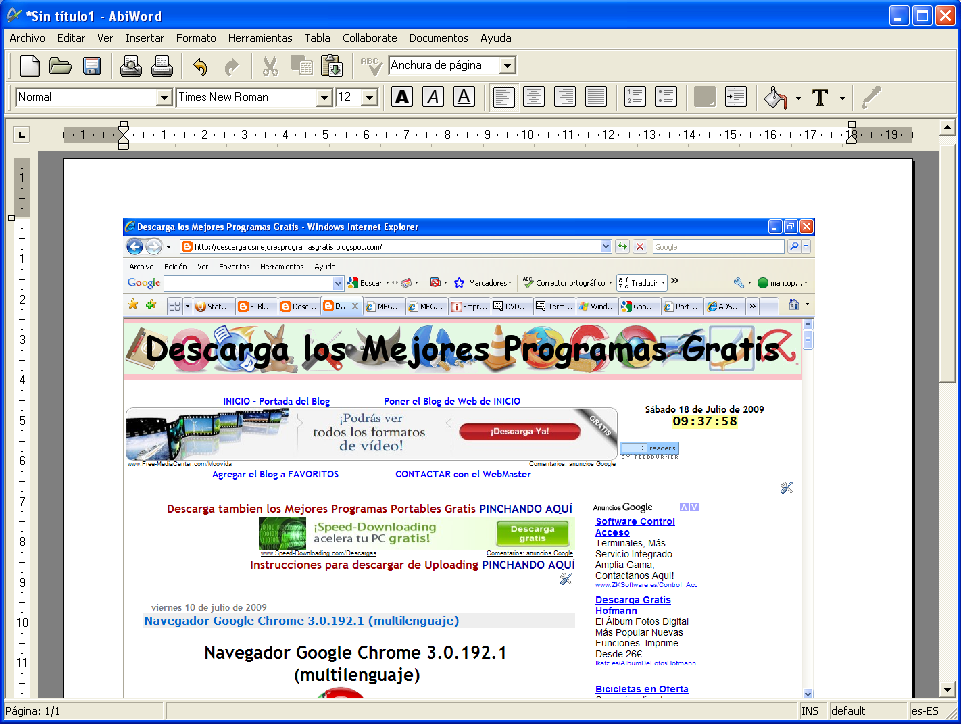Click the ruler tab-type selector box
961x724 pixels.
pyautogui.click(x=21, y=134)
